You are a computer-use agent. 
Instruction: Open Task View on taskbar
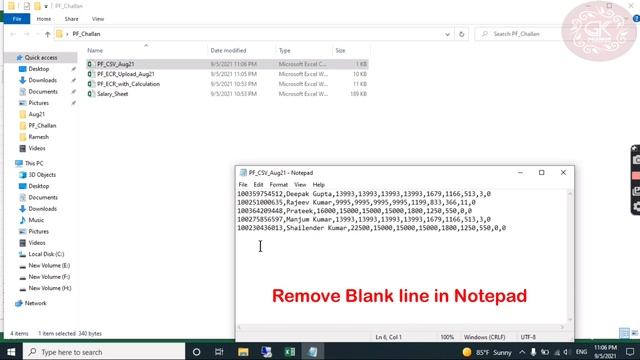[219, 352]
